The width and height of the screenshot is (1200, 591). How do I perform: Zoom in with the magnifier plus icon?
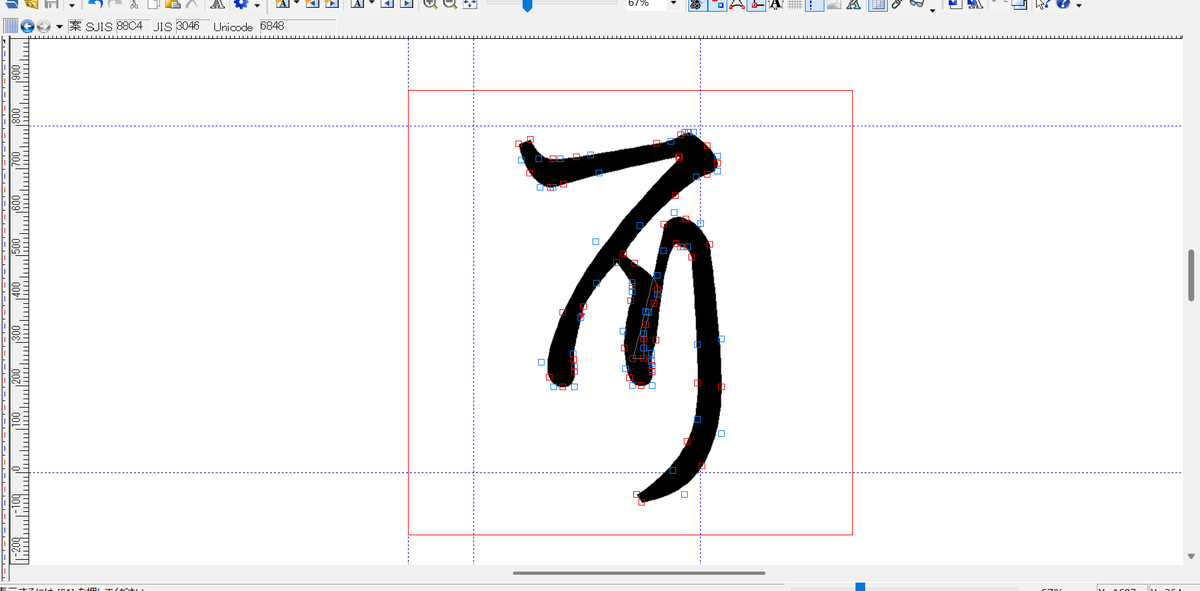[x=430, y=4]
